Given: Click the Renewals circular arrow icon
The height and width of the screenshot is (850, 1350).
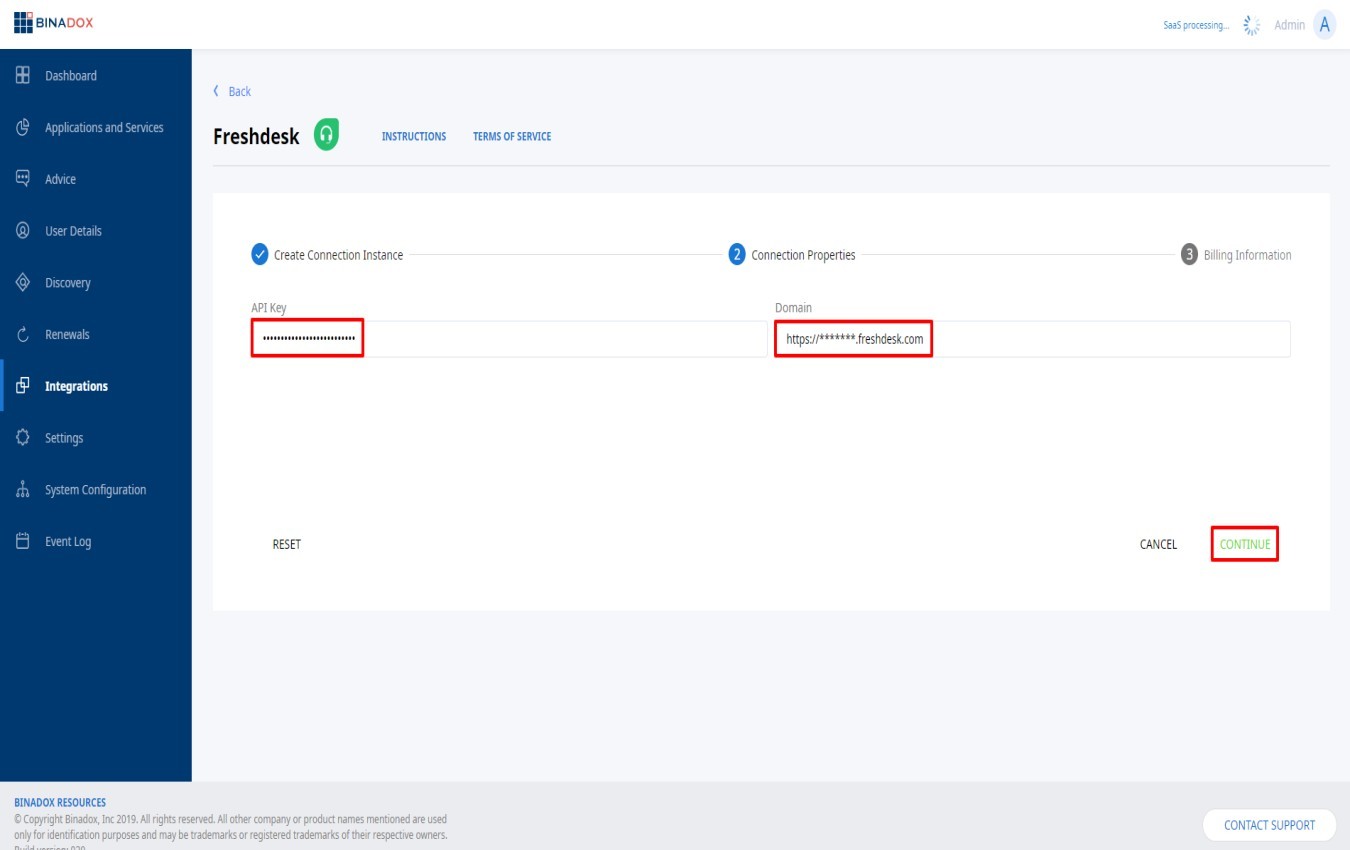Looking at the screenshot, I should click(x=22, y=335).
